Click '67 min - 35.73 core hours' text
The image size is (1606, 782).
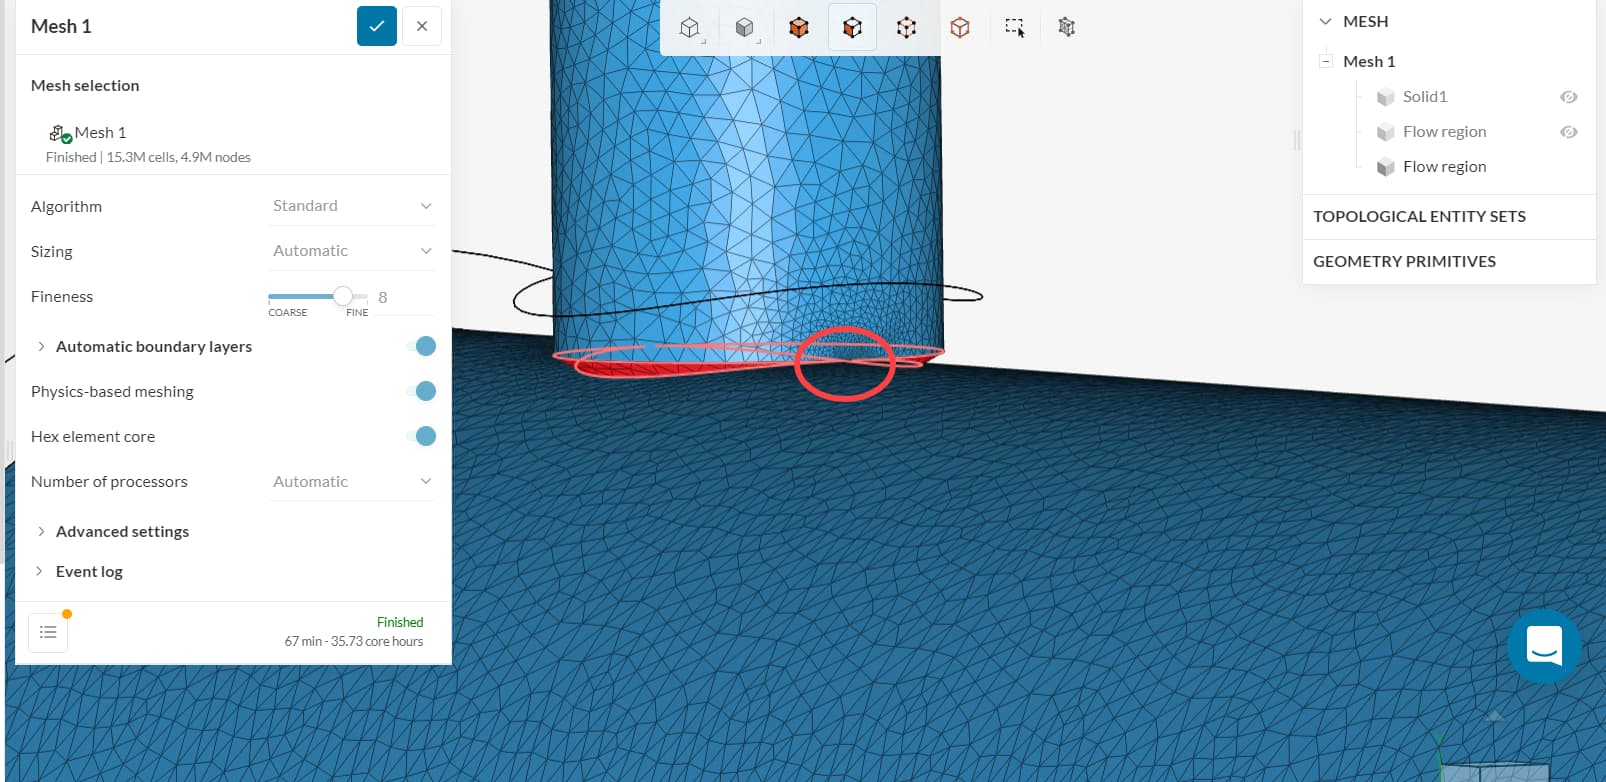tap(354, 641)
